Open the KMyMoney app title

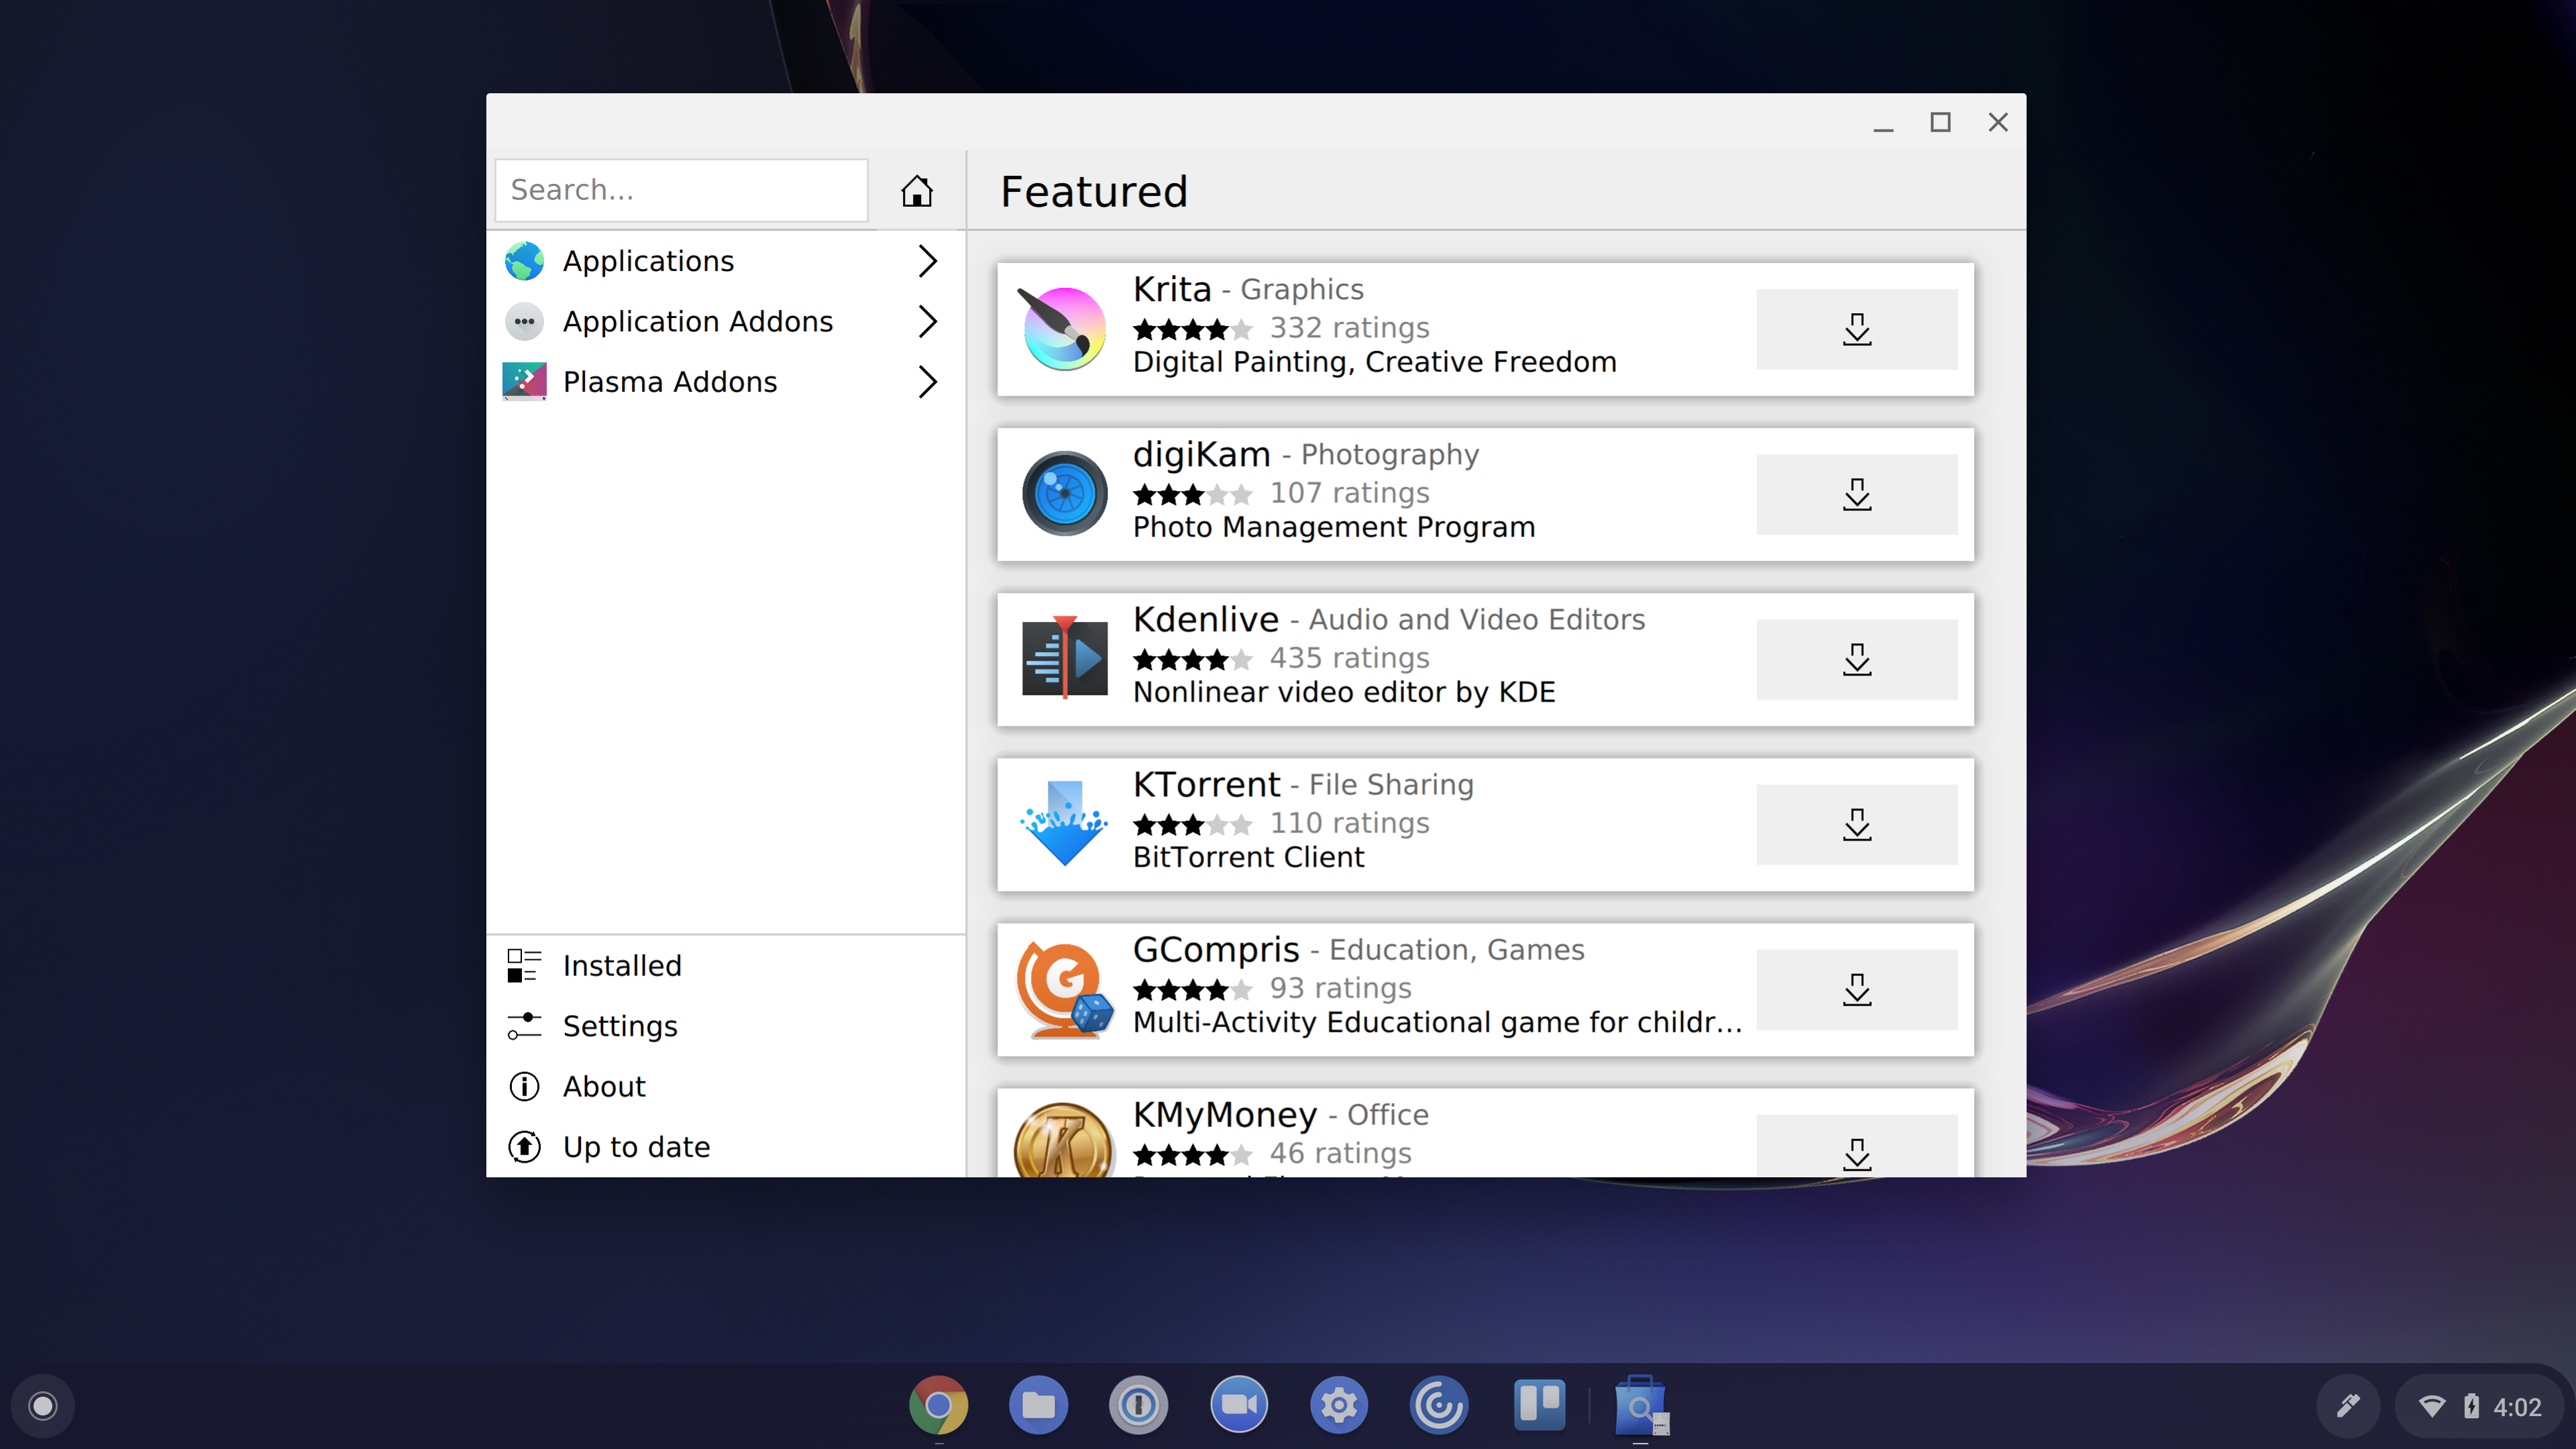pos(1225,1115)
